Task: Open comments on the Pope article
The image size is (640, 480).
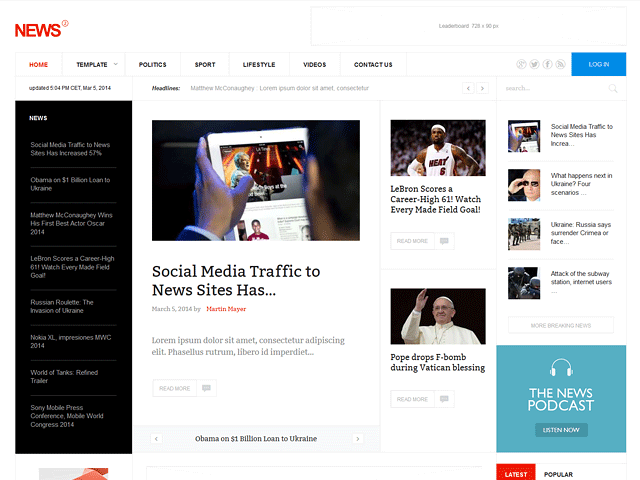Action: [444, 399]
